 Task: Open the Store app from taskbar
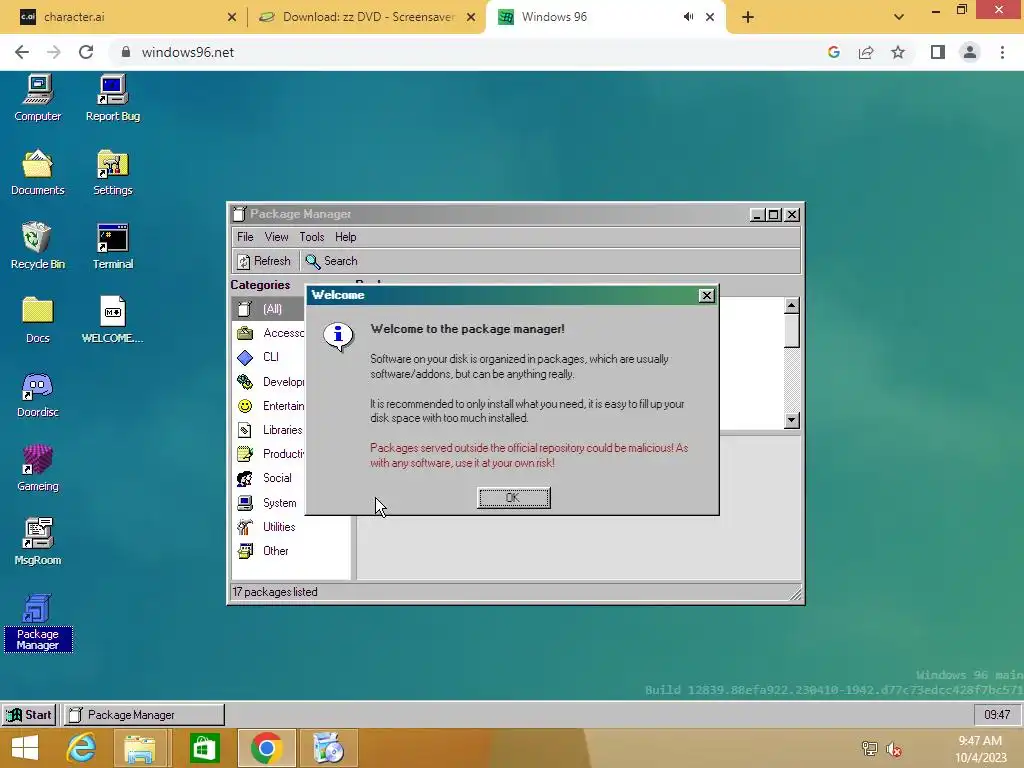click(204, 748)
